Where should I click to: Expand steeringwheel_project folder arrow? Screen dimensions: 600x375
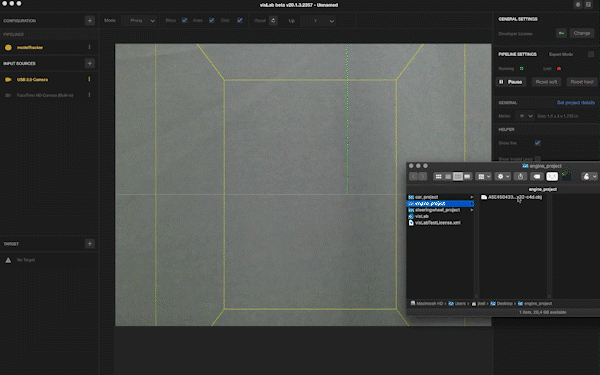(471, 210)
